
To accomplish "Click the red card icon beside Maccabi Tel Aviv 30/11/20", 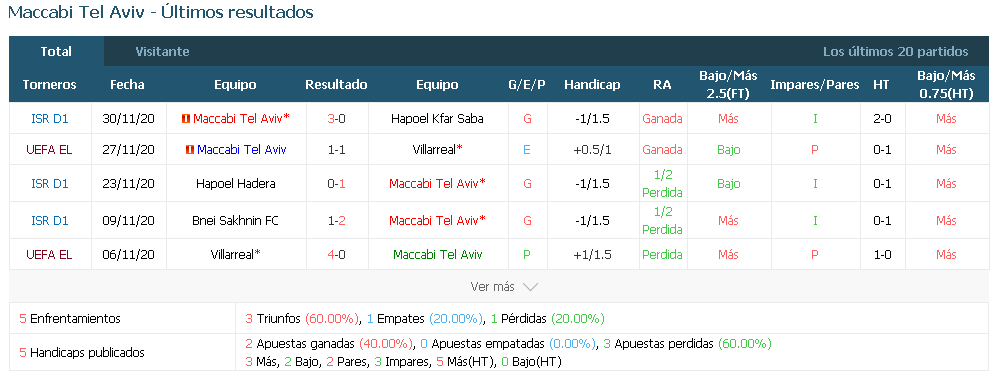I will click(x=186, y=119).
